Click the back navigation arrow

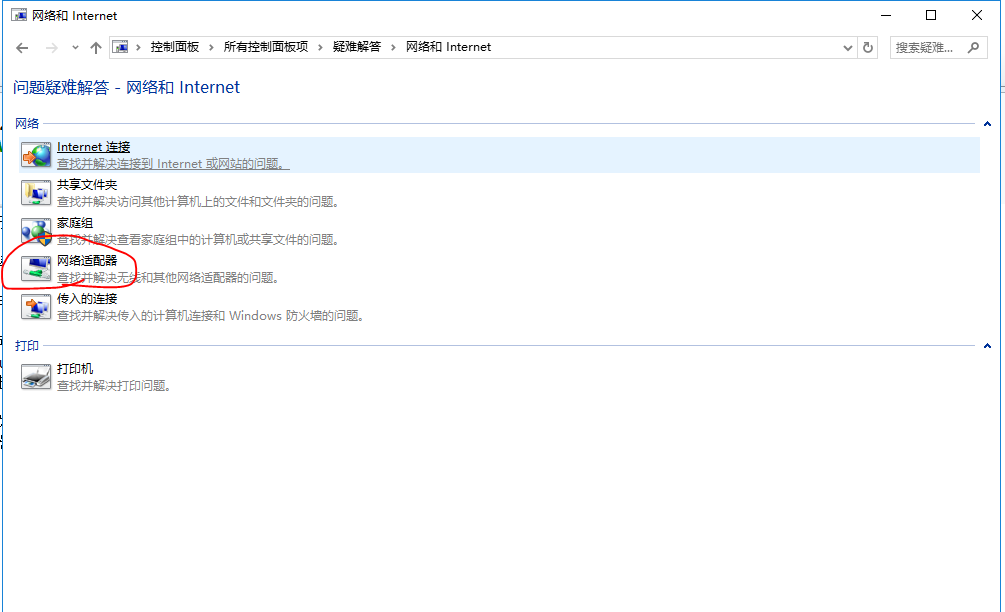click(22, 46)
